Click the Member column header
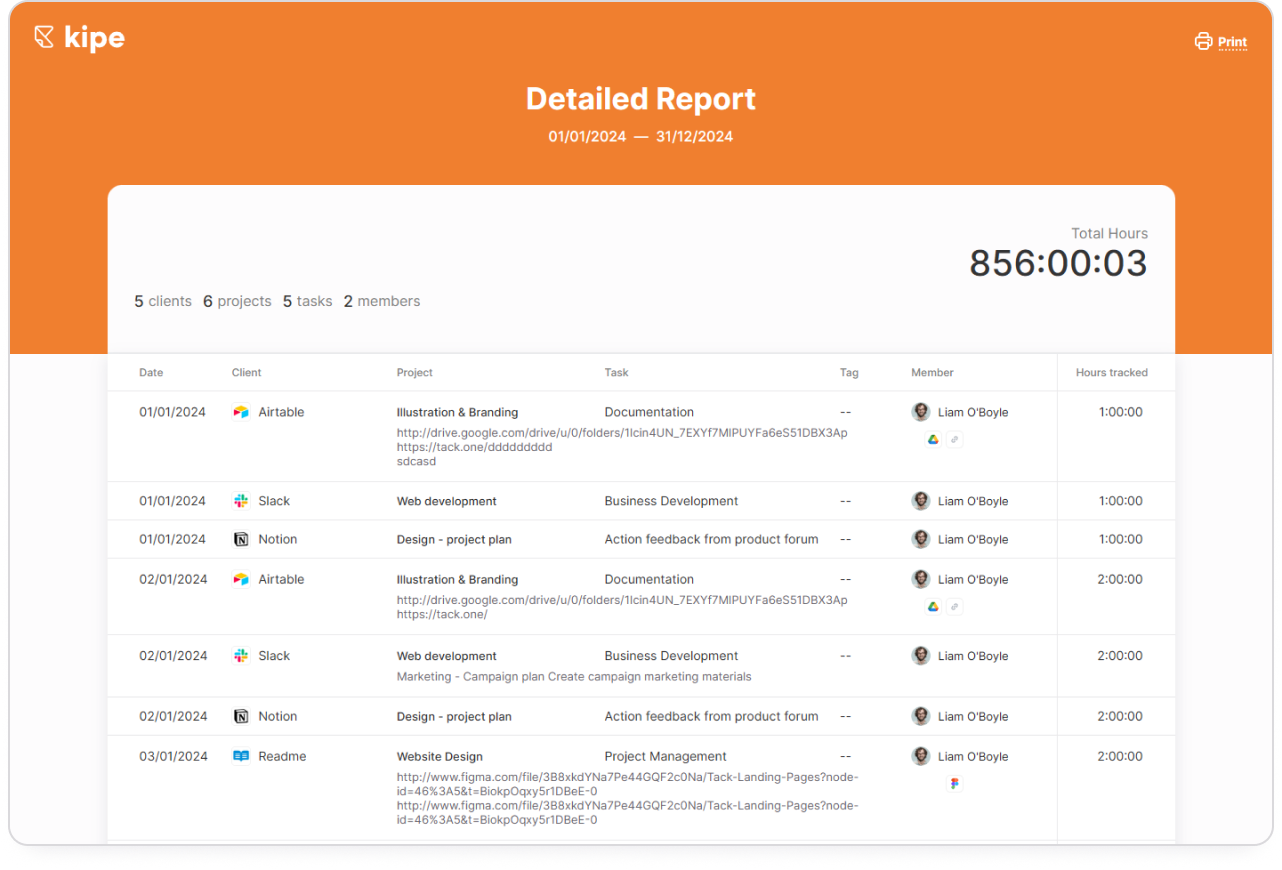Screen dimensions: 1282x870 pyautogui.click(x=932, y=372)
